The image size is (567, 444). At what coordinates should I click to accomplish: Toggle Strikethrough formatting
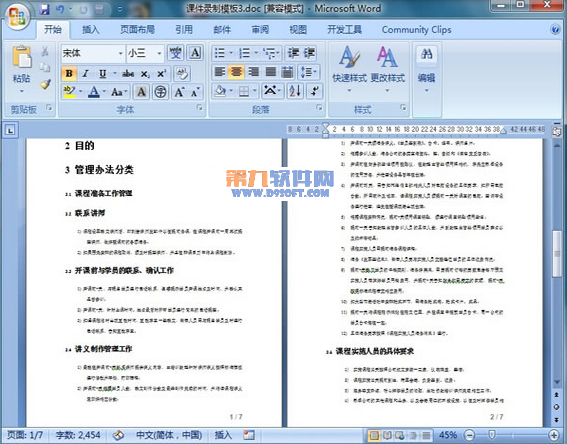128,73
